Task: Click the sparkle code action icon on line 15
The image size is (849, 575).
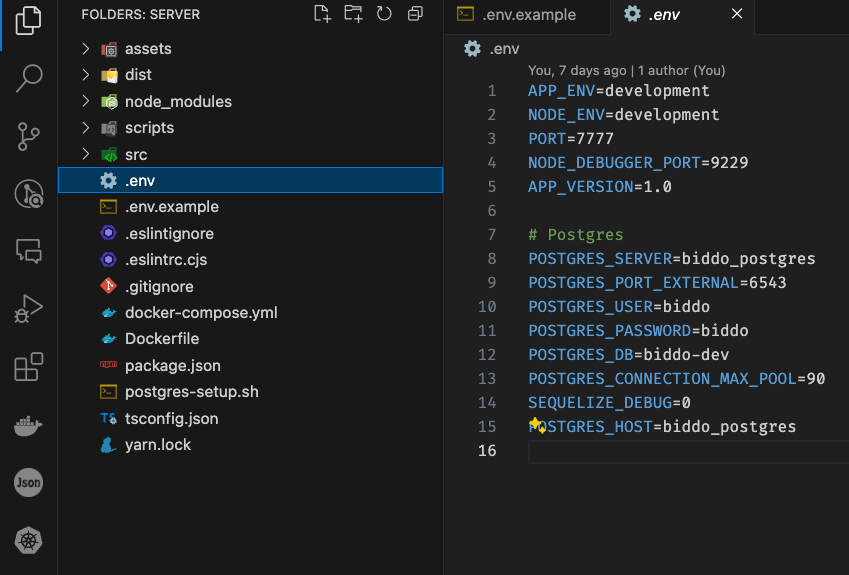Action: (537, 425)
